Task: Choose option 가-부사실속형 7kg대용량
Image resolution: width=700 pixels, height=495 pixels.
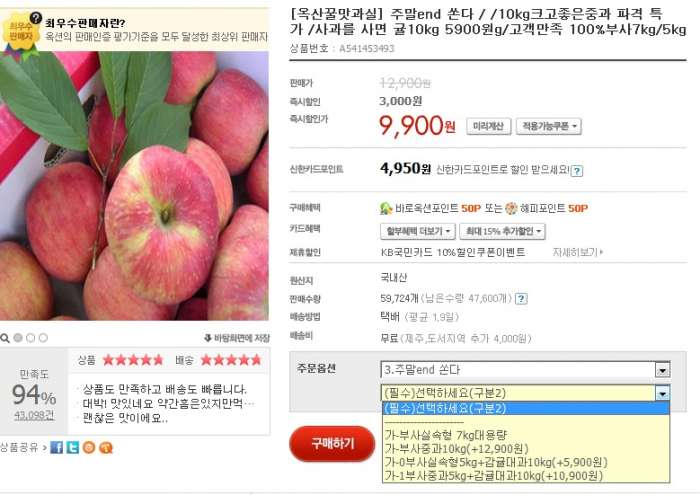Action: pyautogui.click(x=446, y=435)
